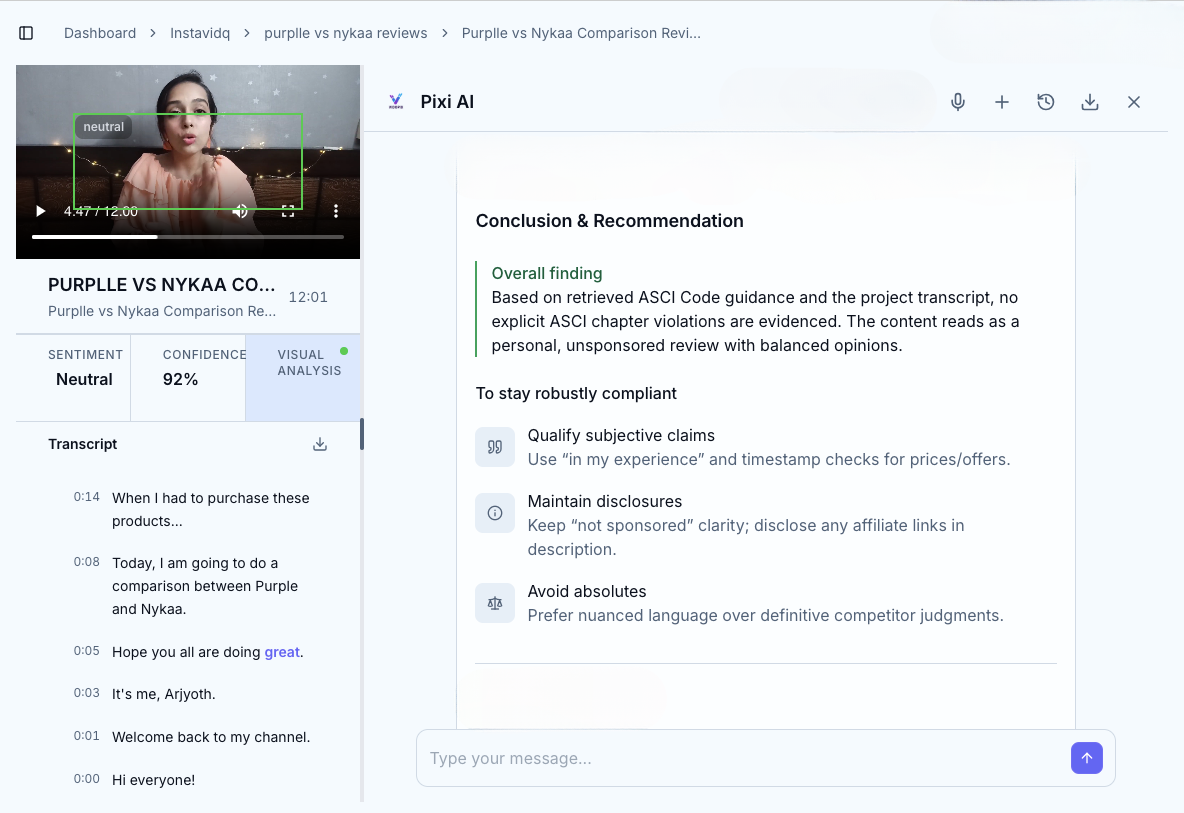Viewport: 1184px width, 813px height.
Task: Close the Pixi AI panel
Action: coord(1133,102)
